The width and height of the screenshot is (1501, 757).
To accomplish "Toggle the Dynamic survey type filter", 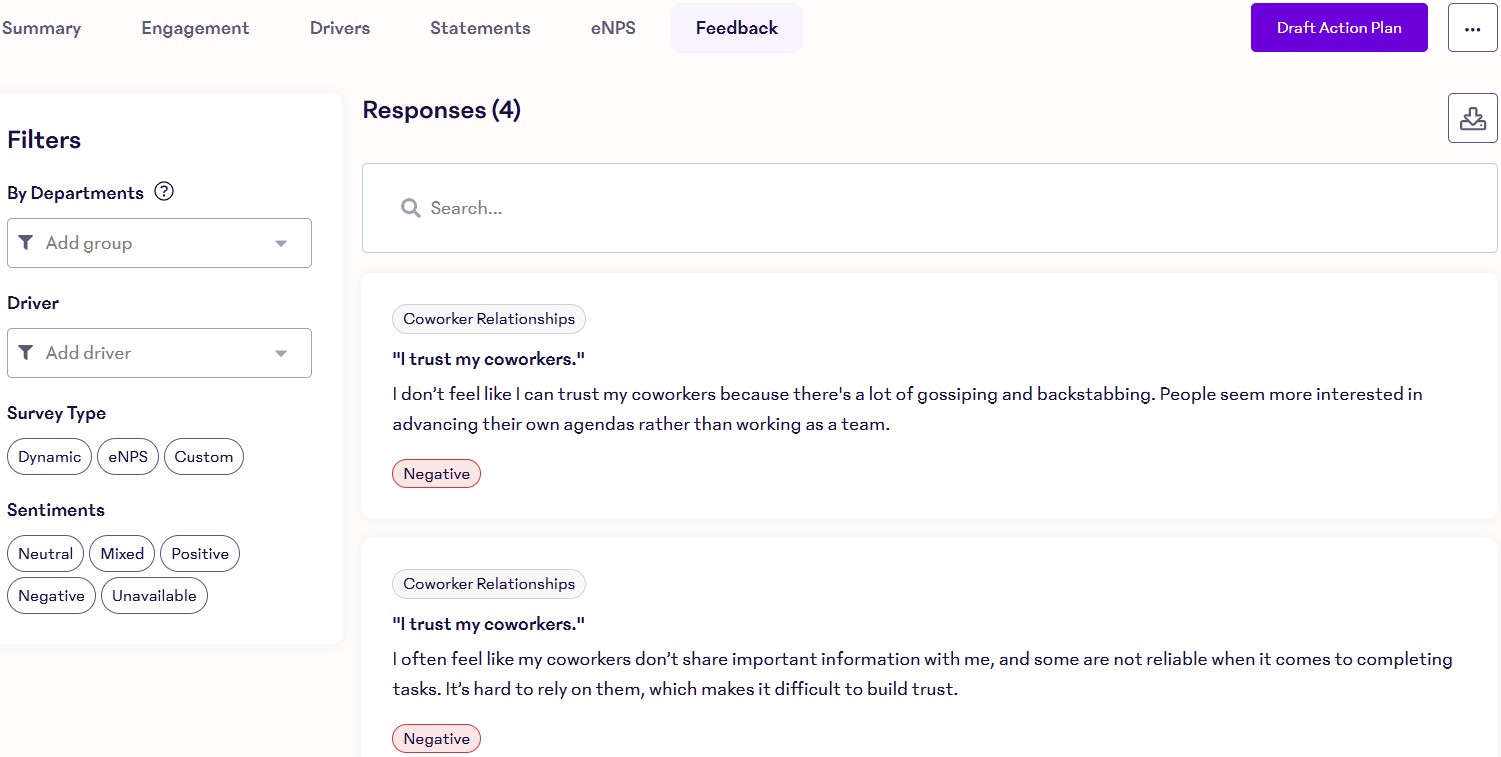I will coord(49,456).
